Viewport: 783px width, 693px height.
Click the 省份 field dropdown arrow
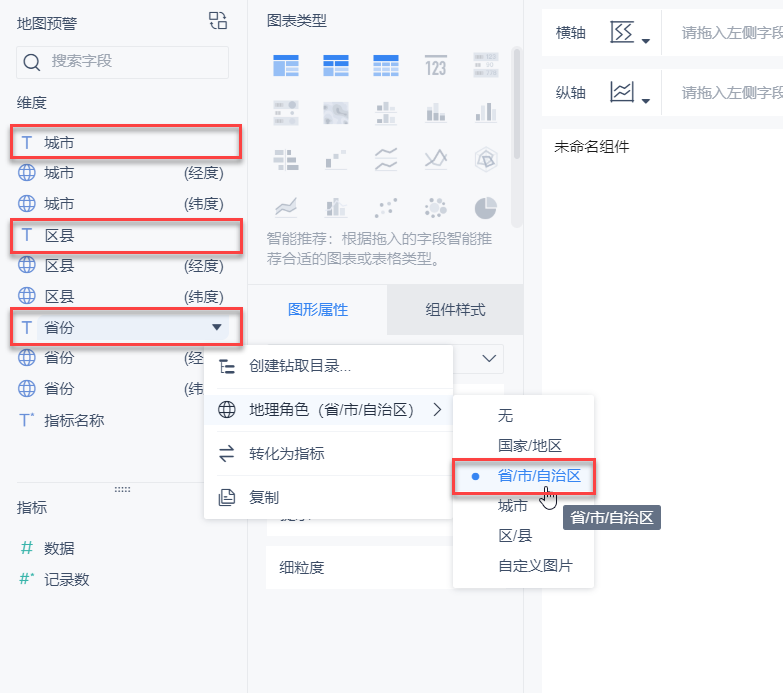click(216, 327)
